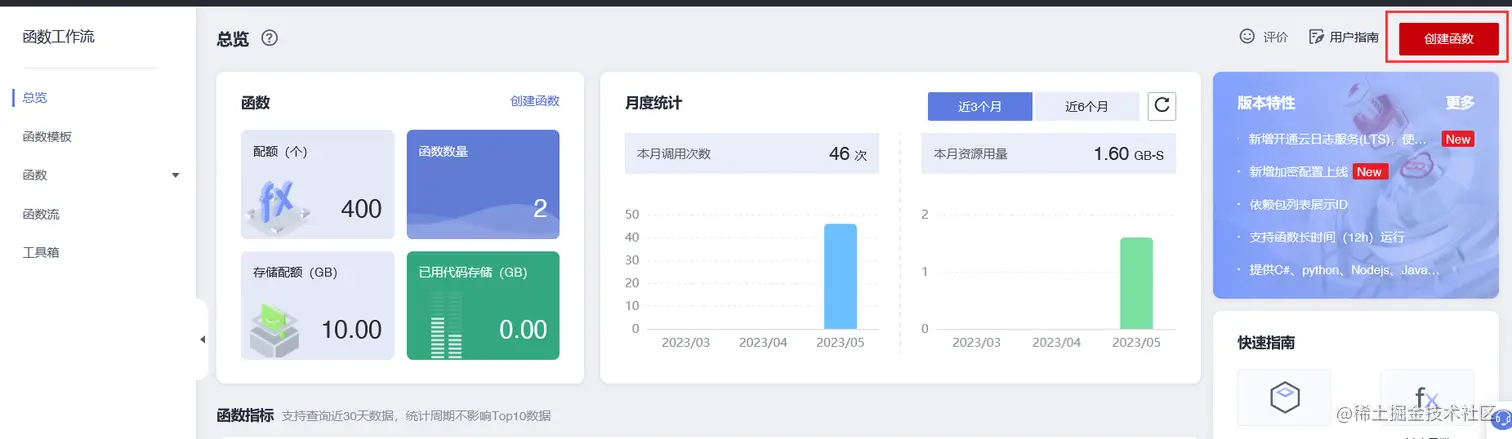Image resolution: width=1512 pixels, height=439 pixels.
Task: Click the red 创建函数 button
Action: [1449, 38]
